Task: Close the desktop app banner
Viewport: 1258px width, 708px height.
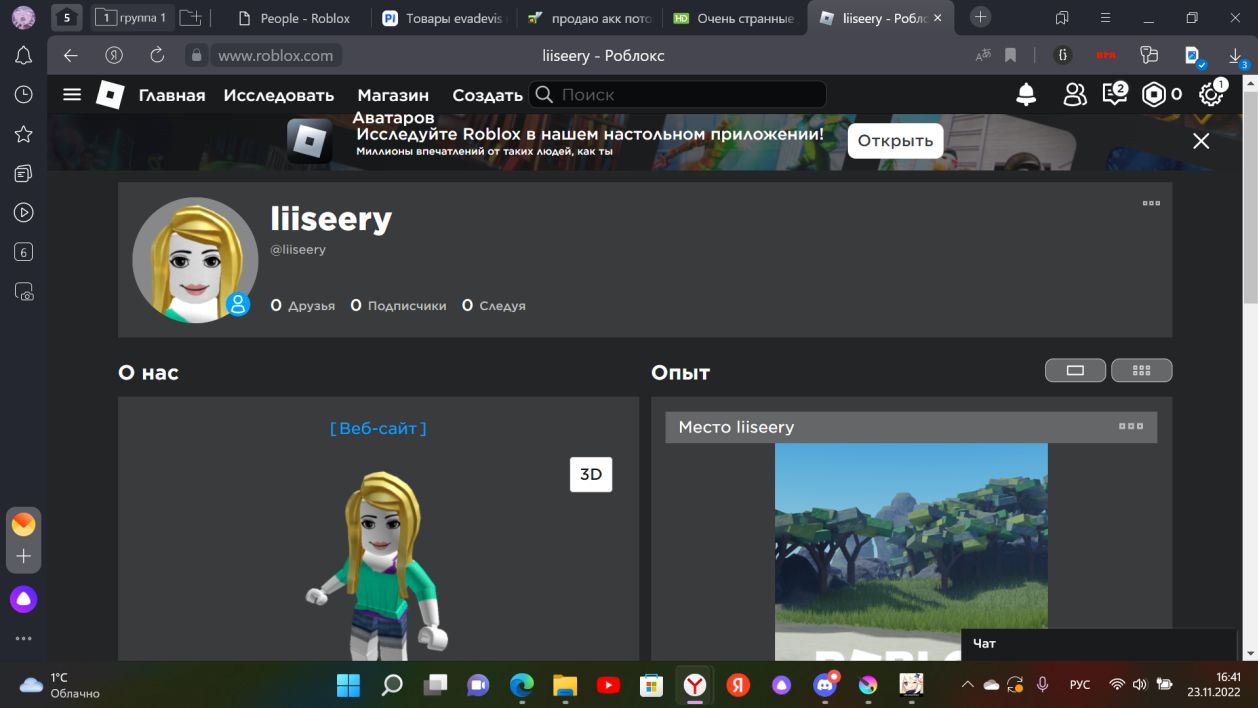Action: (x=1201, y=141)
